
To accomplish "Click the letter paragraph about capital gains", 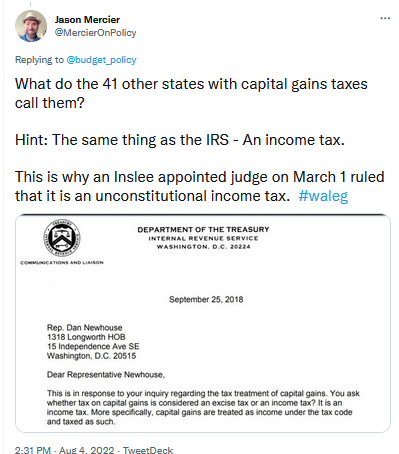I will coord(203,407).
